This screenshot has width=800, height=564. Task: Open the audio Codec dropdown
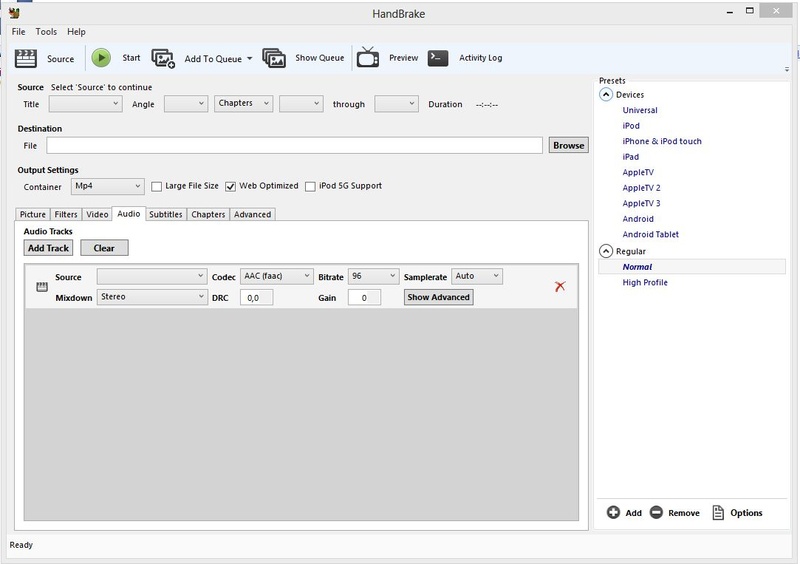click(277, 276)
